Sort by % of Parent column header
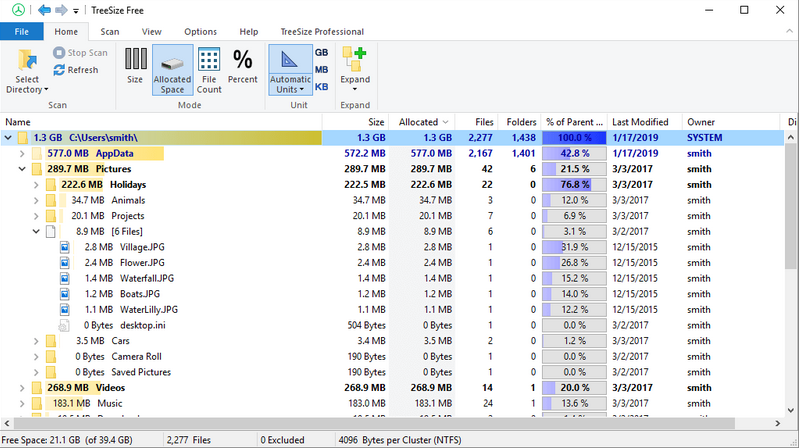This screenshot has width=799, height=448. click(574, 122)
